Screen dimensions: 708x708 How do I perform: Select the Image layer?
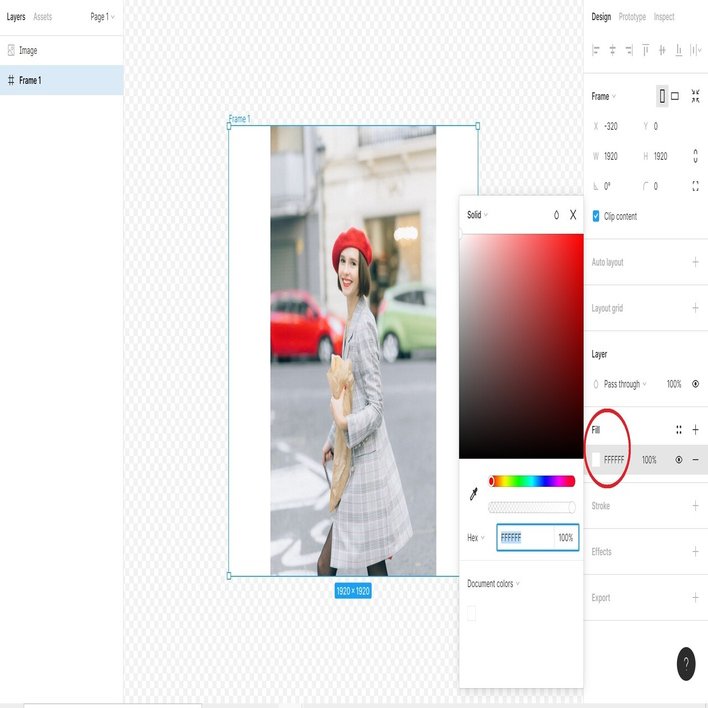click(61, 51)
